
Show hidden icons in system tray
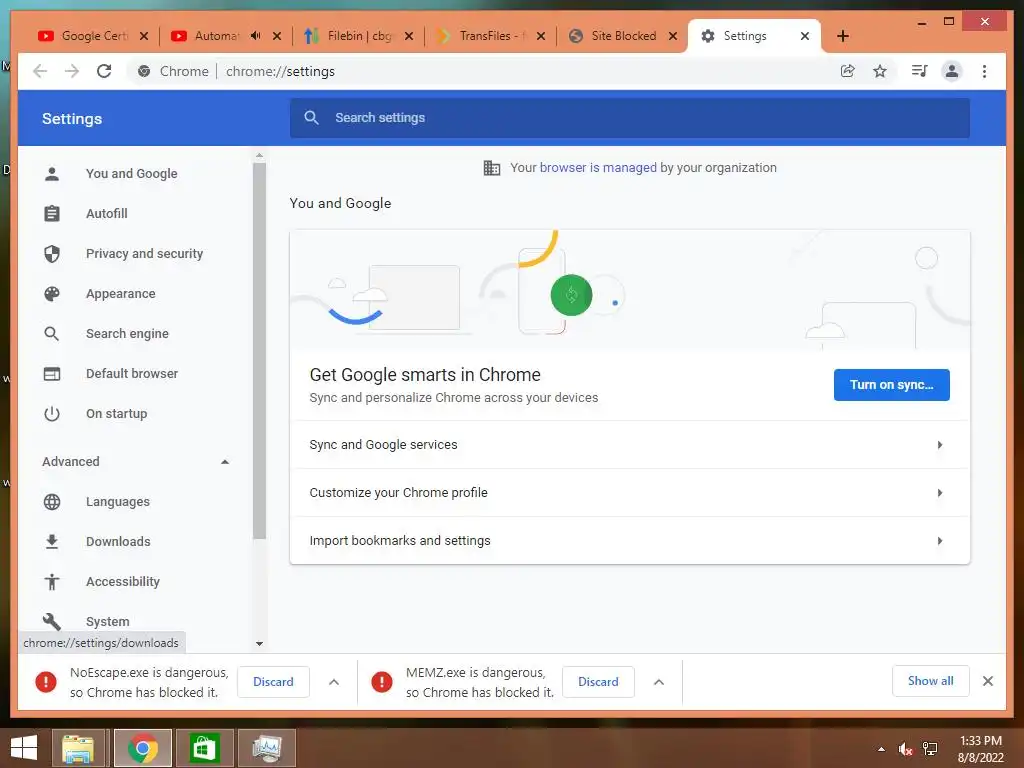point(881,749)
